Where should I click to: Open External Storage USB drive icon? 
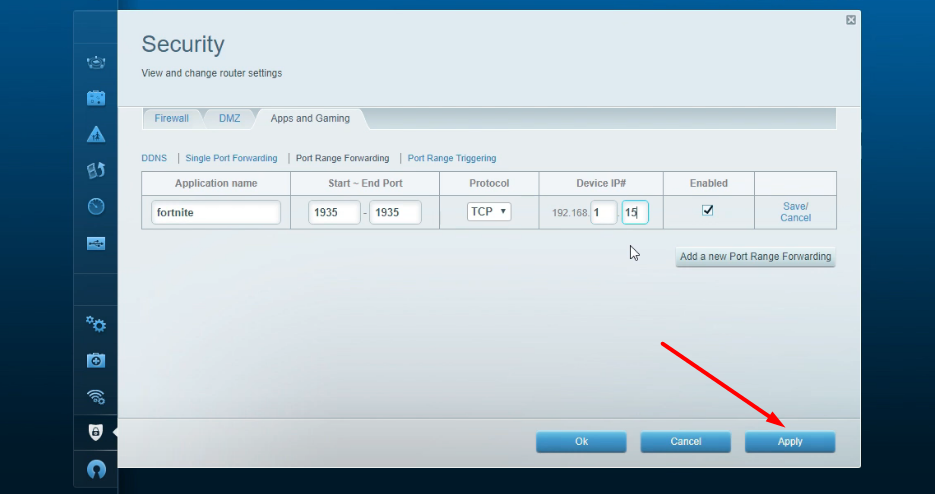click(96, 243)
